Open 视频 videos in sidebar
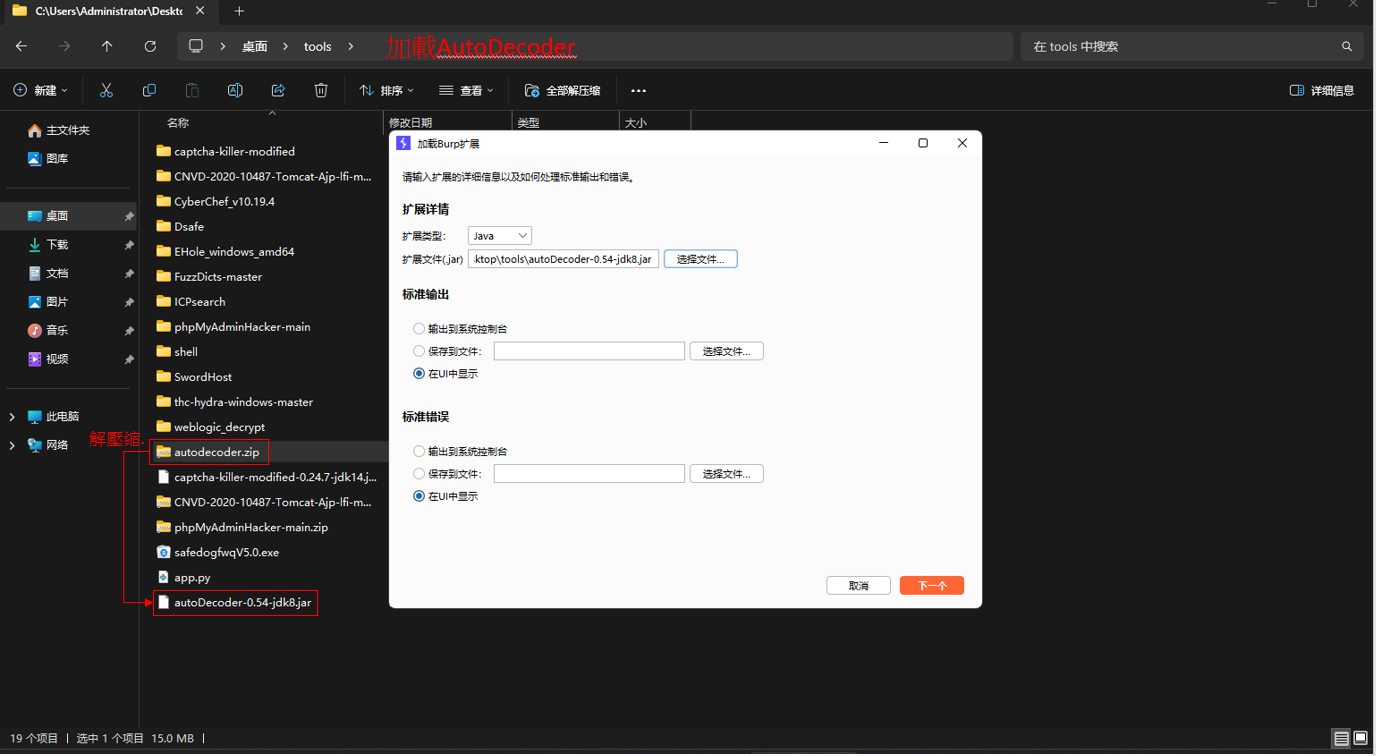 point(48,359)
